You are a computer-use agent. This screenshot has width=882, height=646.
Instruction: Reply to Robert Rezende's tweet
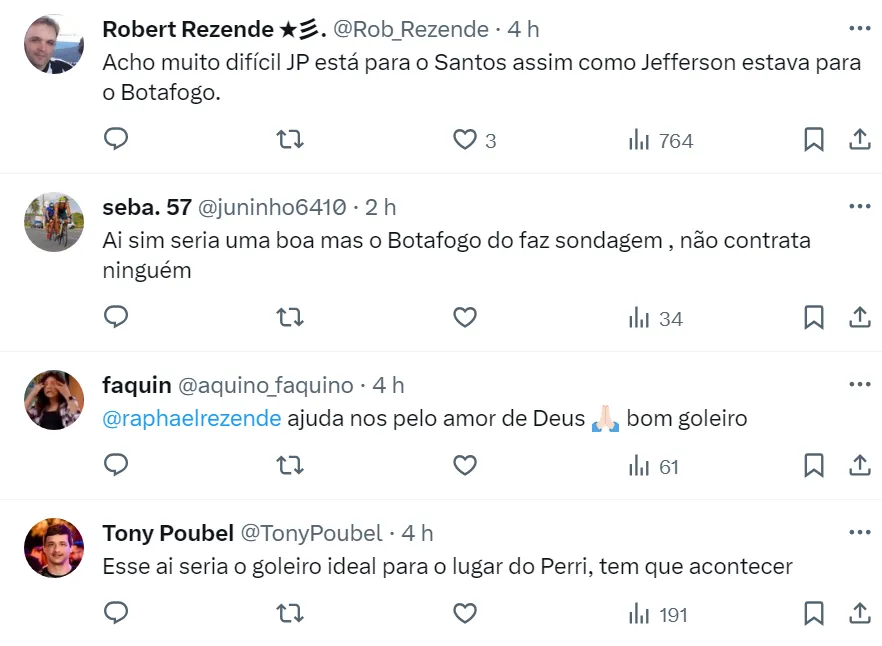[x=116, y=140]
